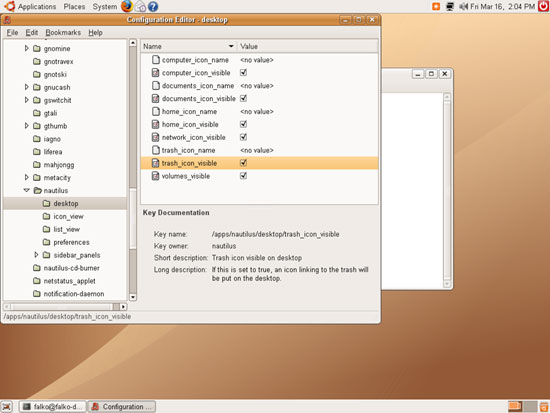
Task: Click the Value column header
Action: point(308,46)
